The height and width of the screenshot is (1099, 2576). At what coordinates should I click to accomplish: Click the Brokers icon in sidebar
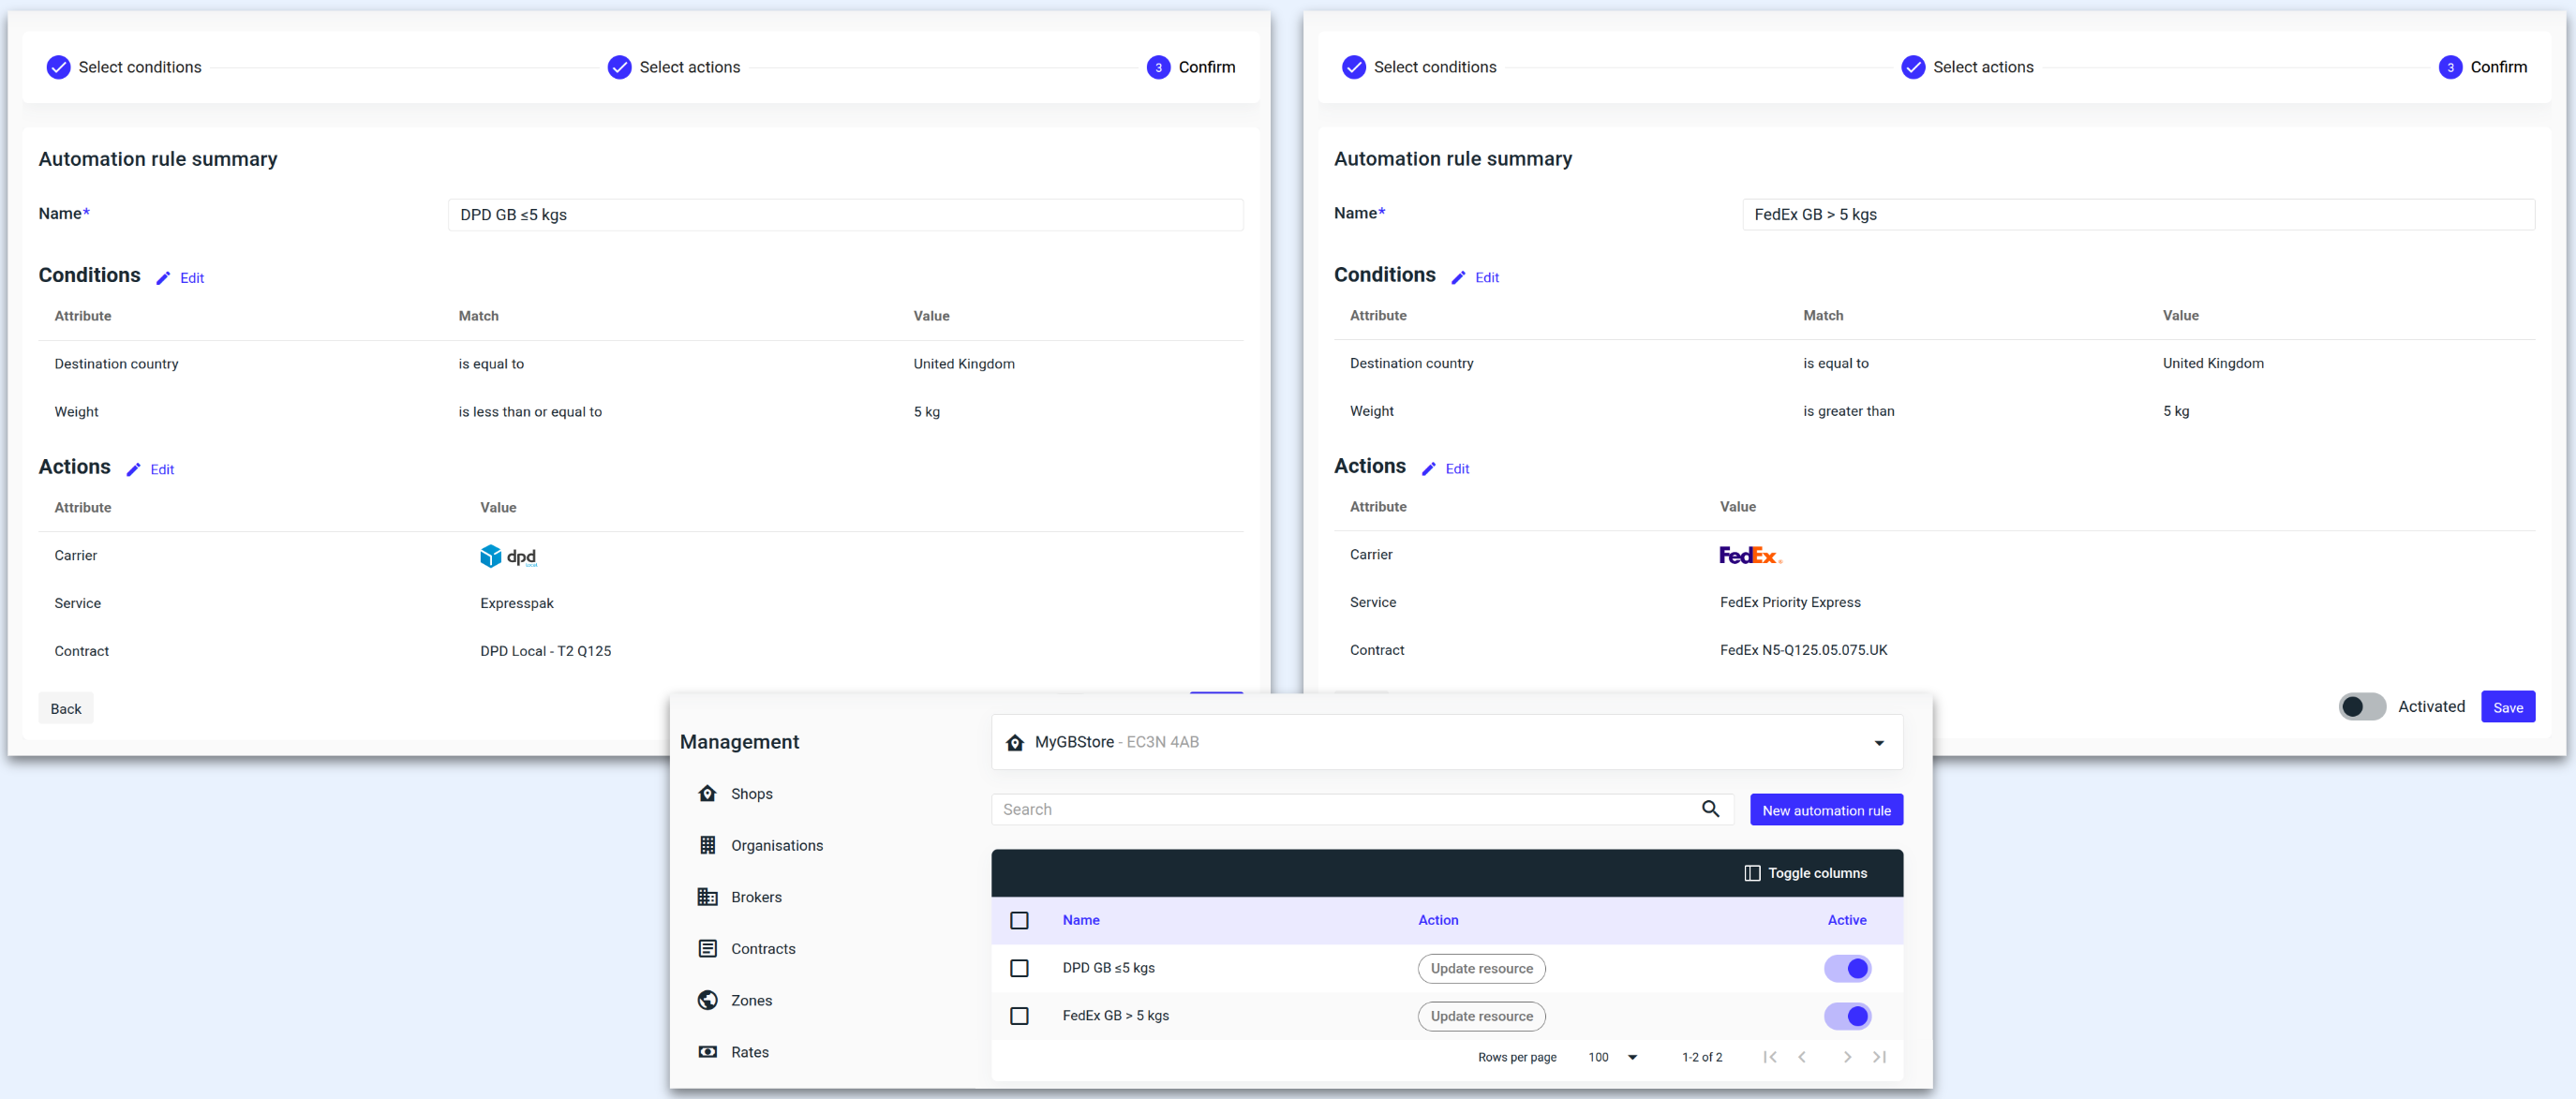(x=707, y=897)
